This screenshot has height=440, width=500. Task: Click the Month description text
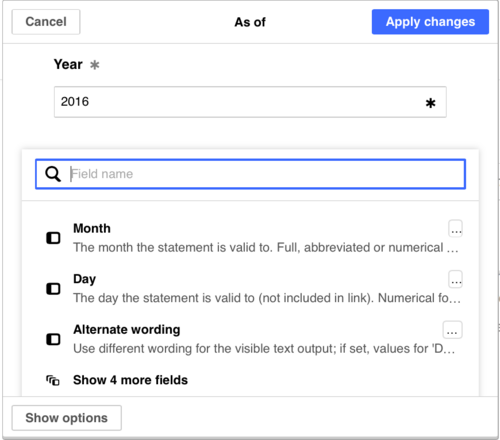(266, 248)
